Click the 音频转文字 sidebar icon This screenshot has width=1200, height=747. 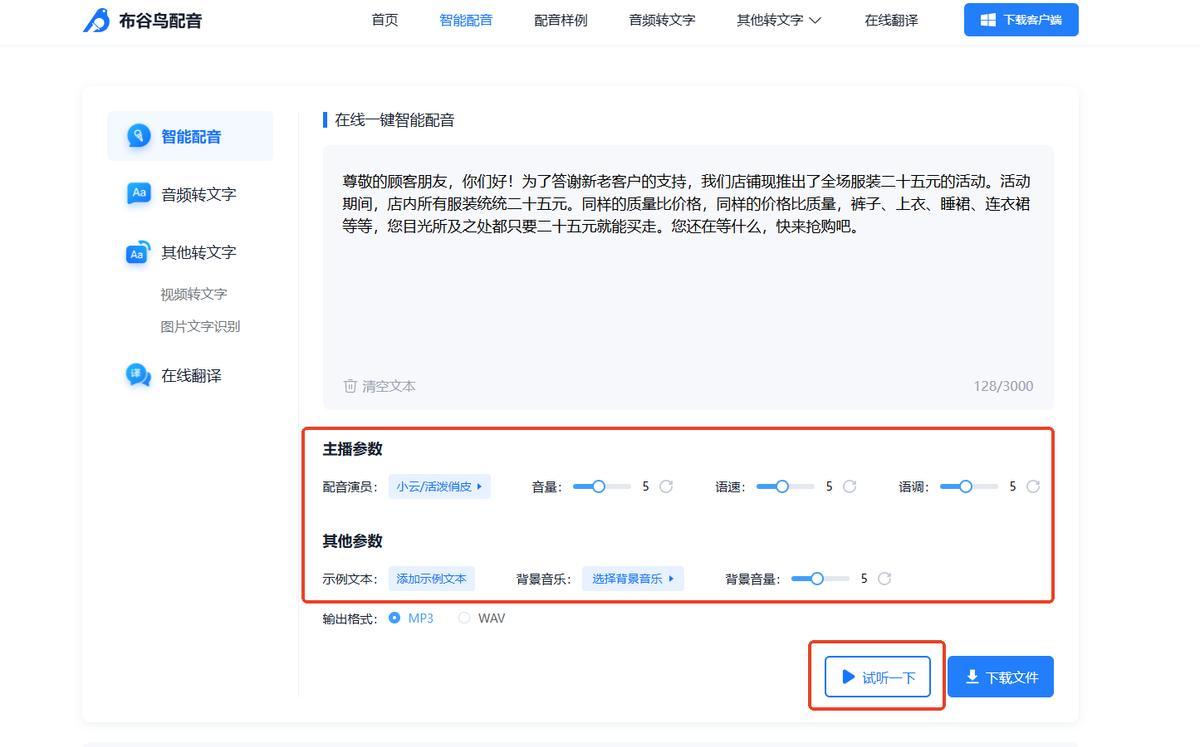pyautogui.click(x=139, y=194)
